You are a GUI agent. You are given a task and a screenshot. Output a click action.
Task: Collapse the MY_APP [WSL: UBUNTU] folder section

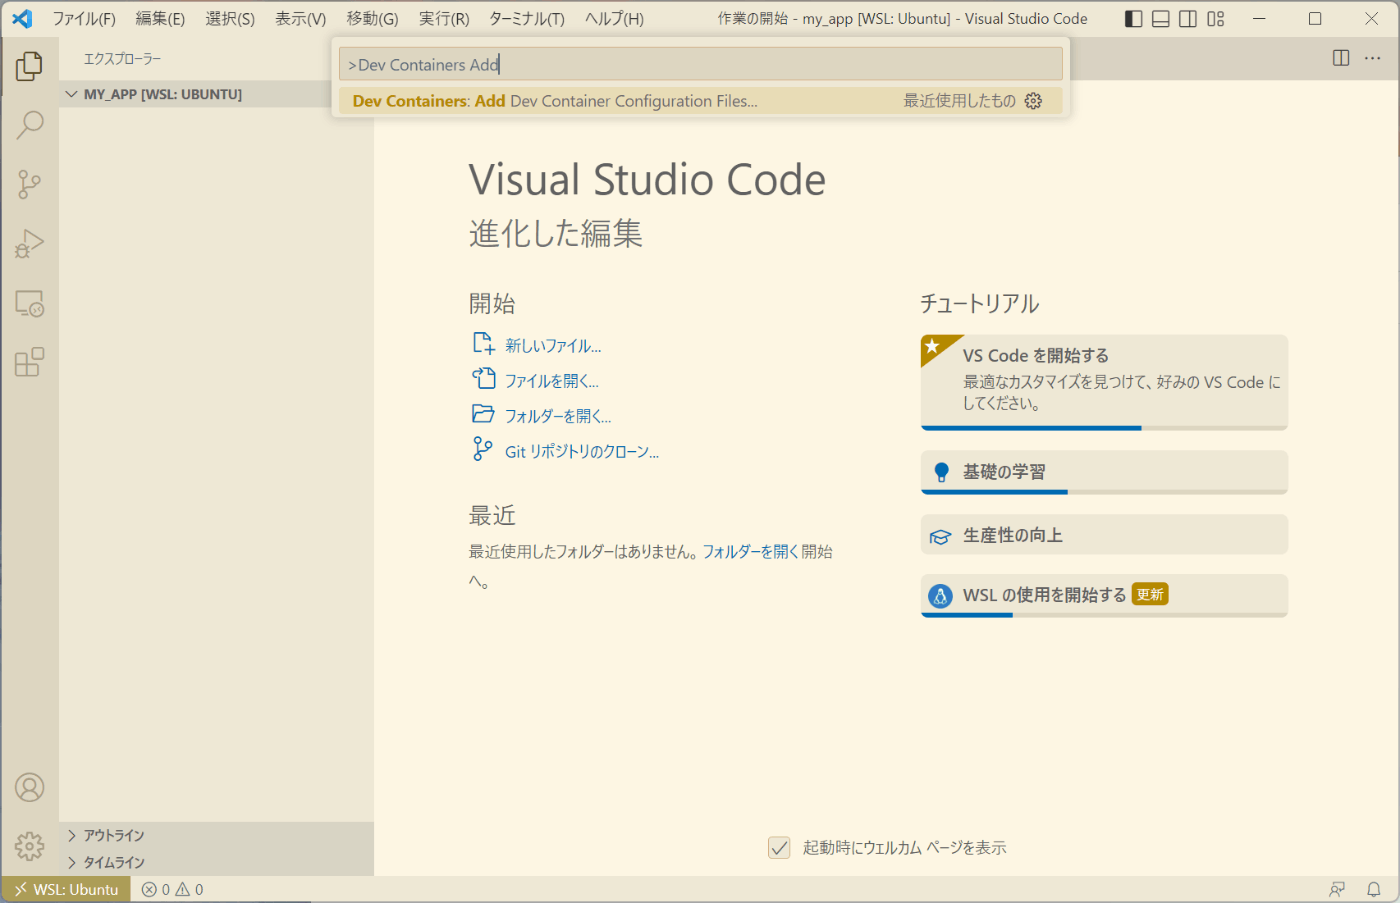click(216, 94)
